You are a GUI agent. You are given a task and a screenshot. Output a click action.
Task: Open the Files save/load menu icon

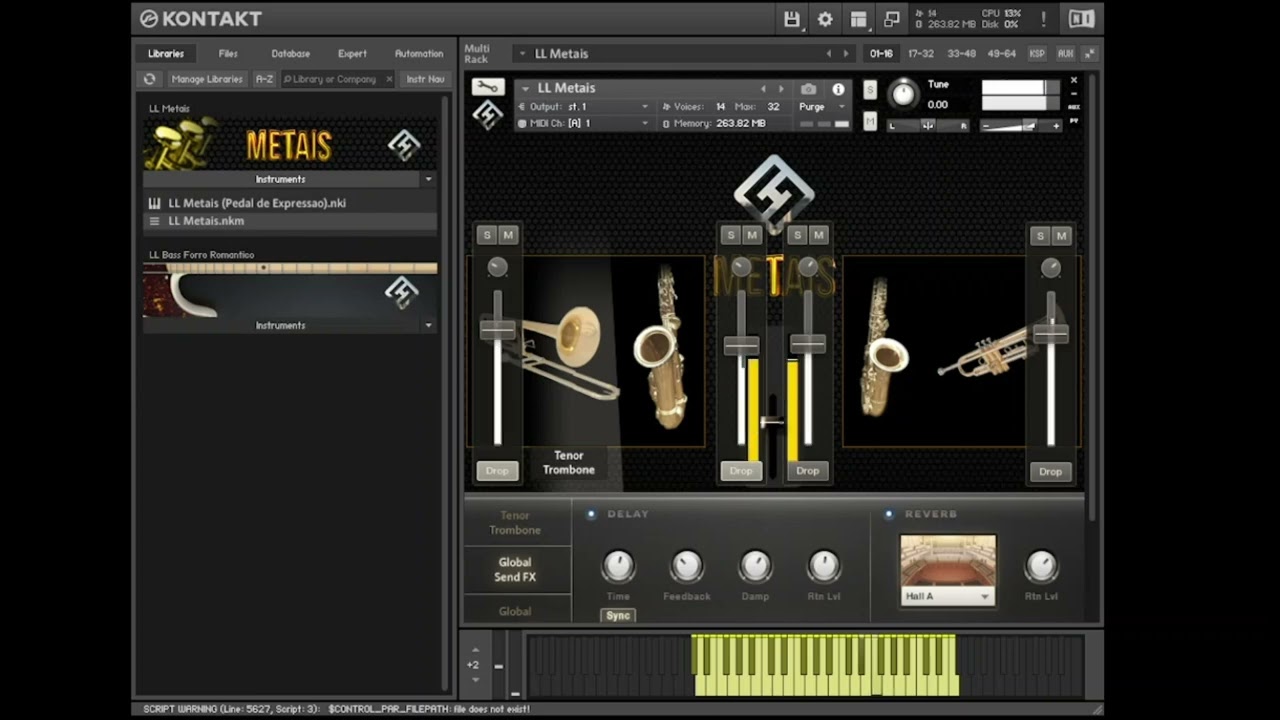(792, 19)
